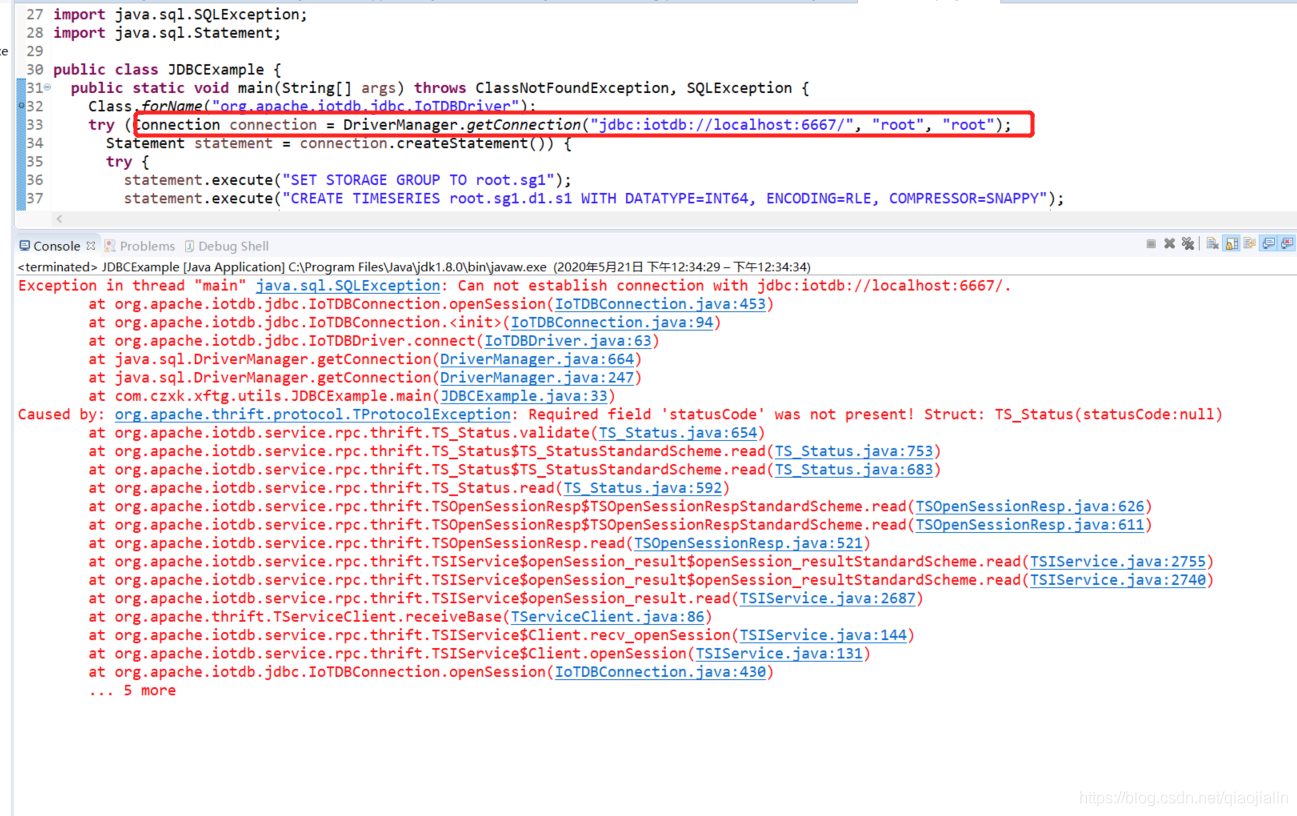Open JDBCExample.java:33 stack trace link
This screenshot has width=1297, height=816.
point(524,396)
